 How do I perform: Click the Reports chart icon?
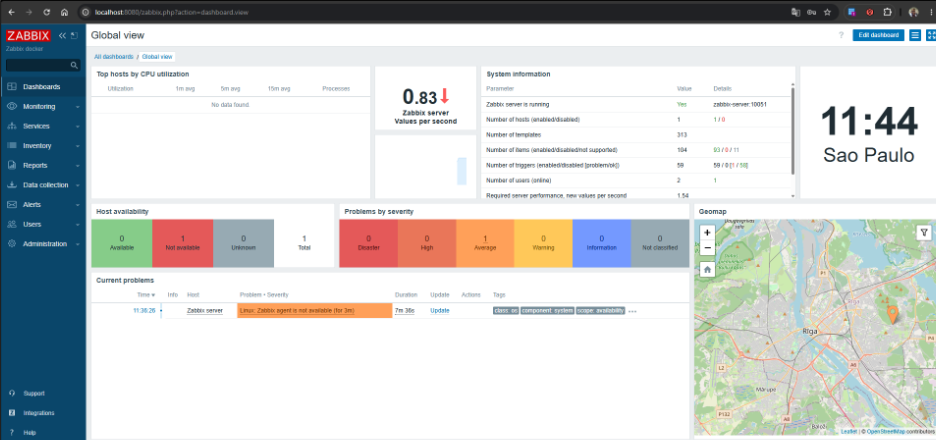click(11, 165)
